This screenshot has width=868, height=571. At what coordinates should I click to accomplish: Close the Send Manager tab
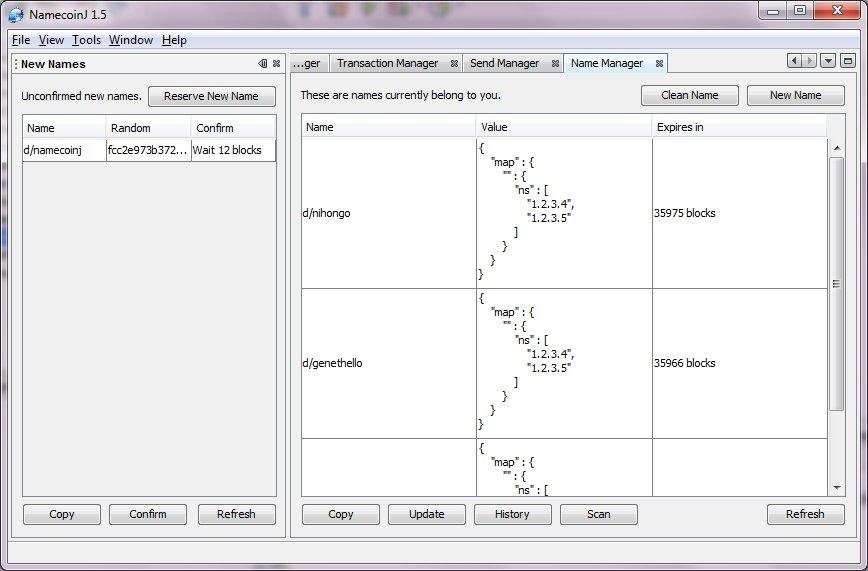tap(555, 64)
